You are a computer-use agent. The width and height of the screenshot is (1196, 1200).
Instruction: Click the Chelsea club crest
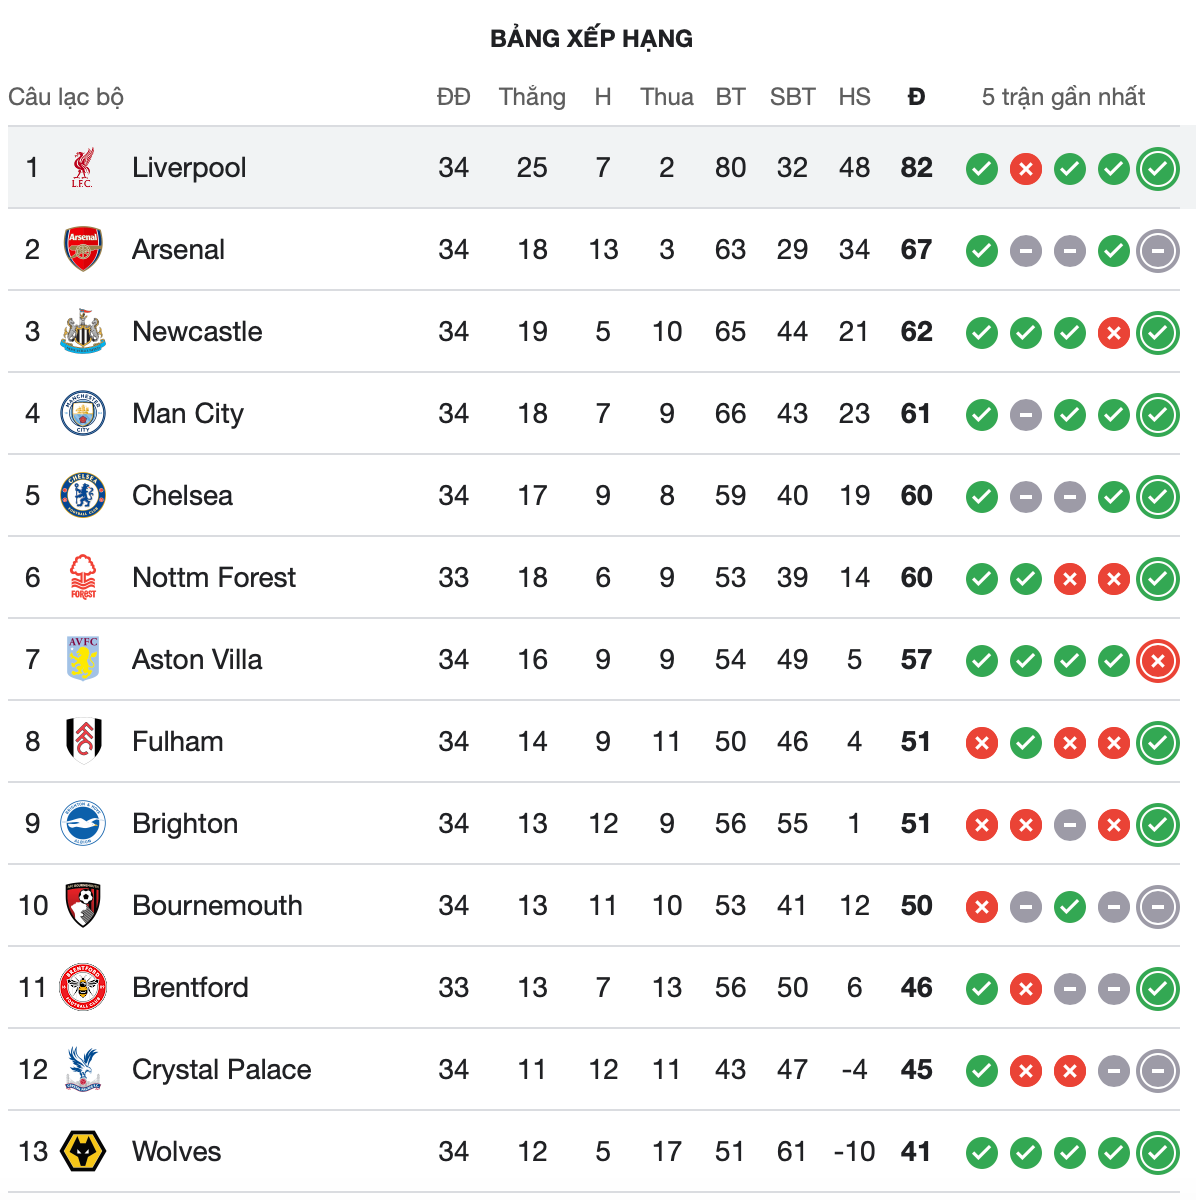[83, 496]
